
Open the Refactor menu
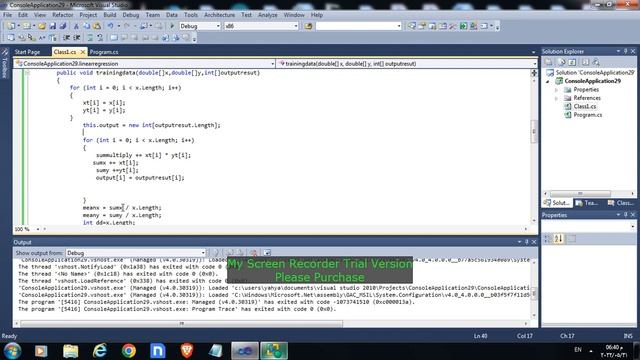[x=62, y=15]
